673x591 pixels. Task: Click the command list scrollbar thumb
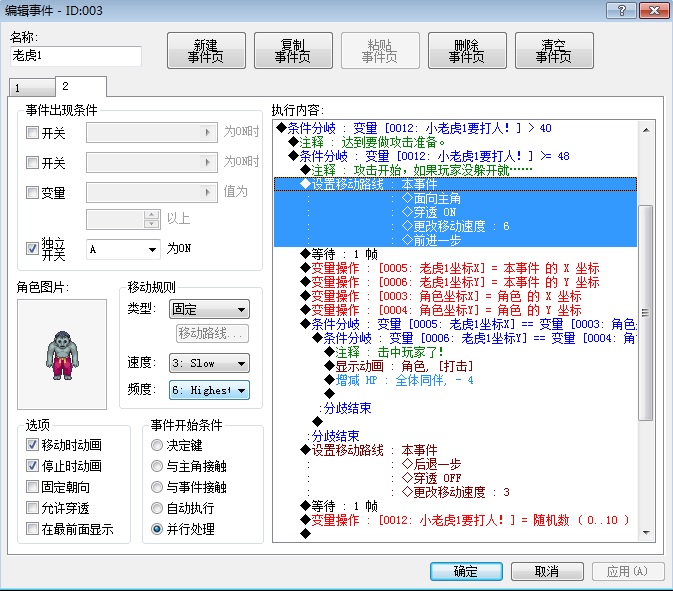646,313
